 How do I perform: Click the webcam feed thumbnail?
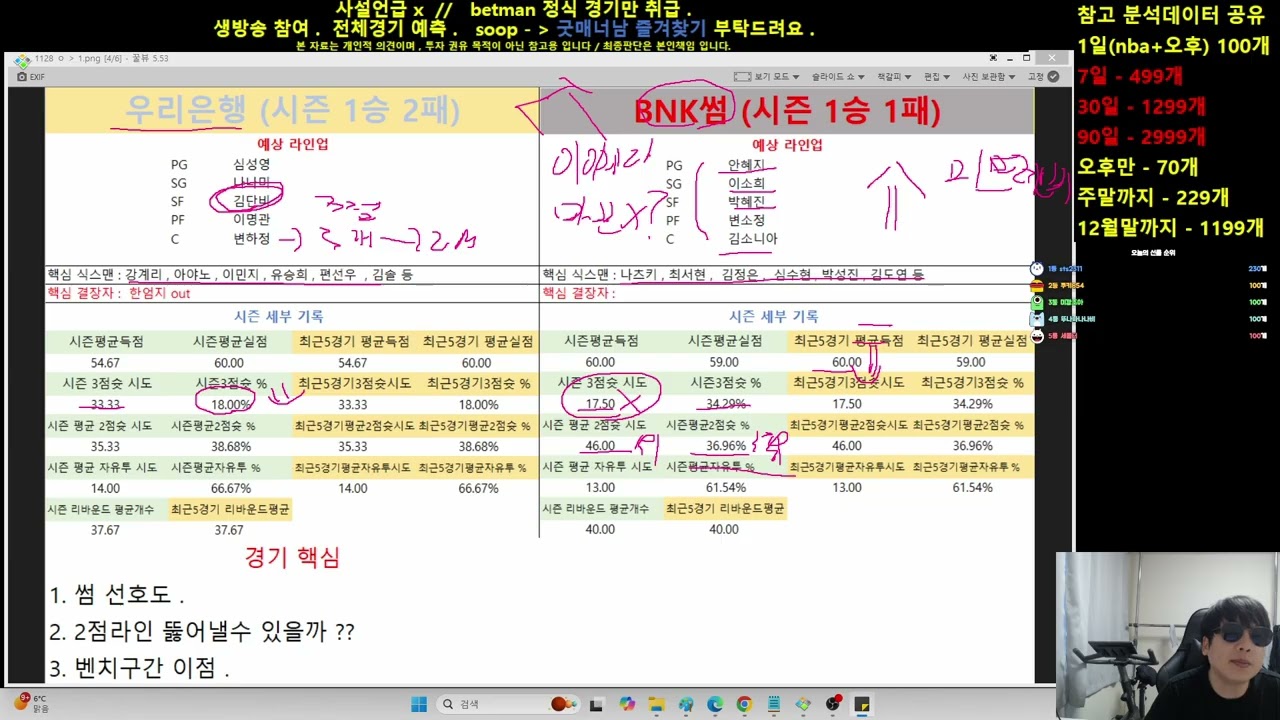(1168, 635)
